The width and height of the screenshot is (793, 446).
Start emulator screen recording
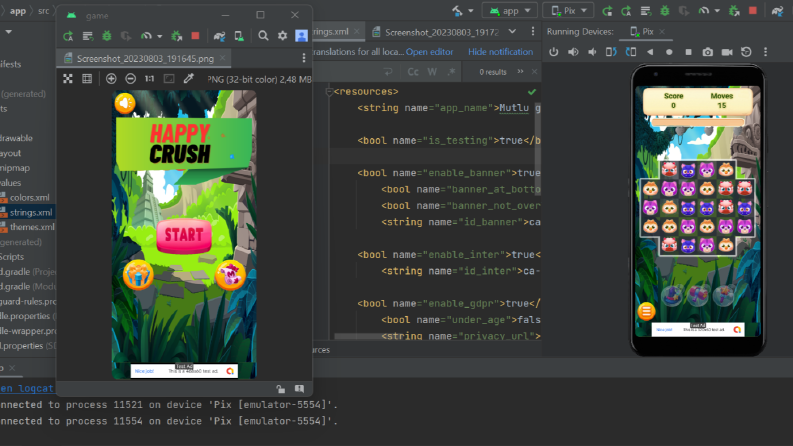(x=727, y=52)
